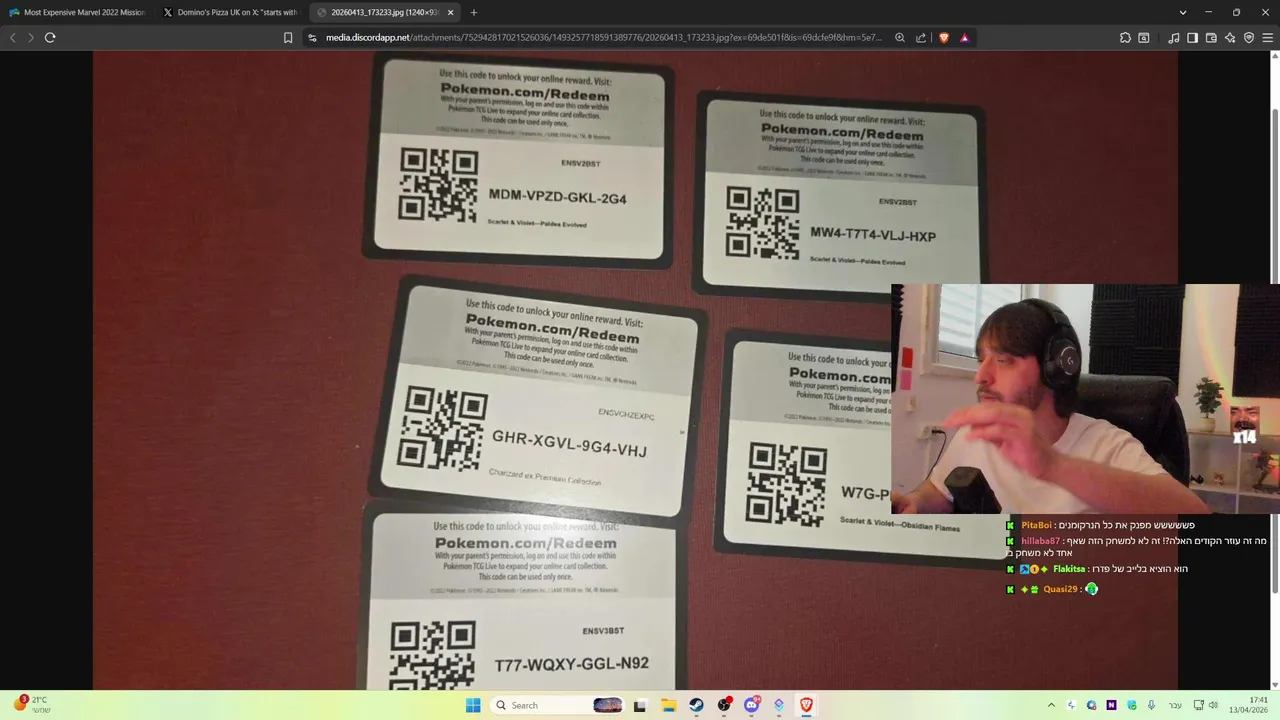Image resolution: width=1280 pixels, height=720 pixels.
Task: Expand the tab list chevron
Action: [x=1183, y=12]
